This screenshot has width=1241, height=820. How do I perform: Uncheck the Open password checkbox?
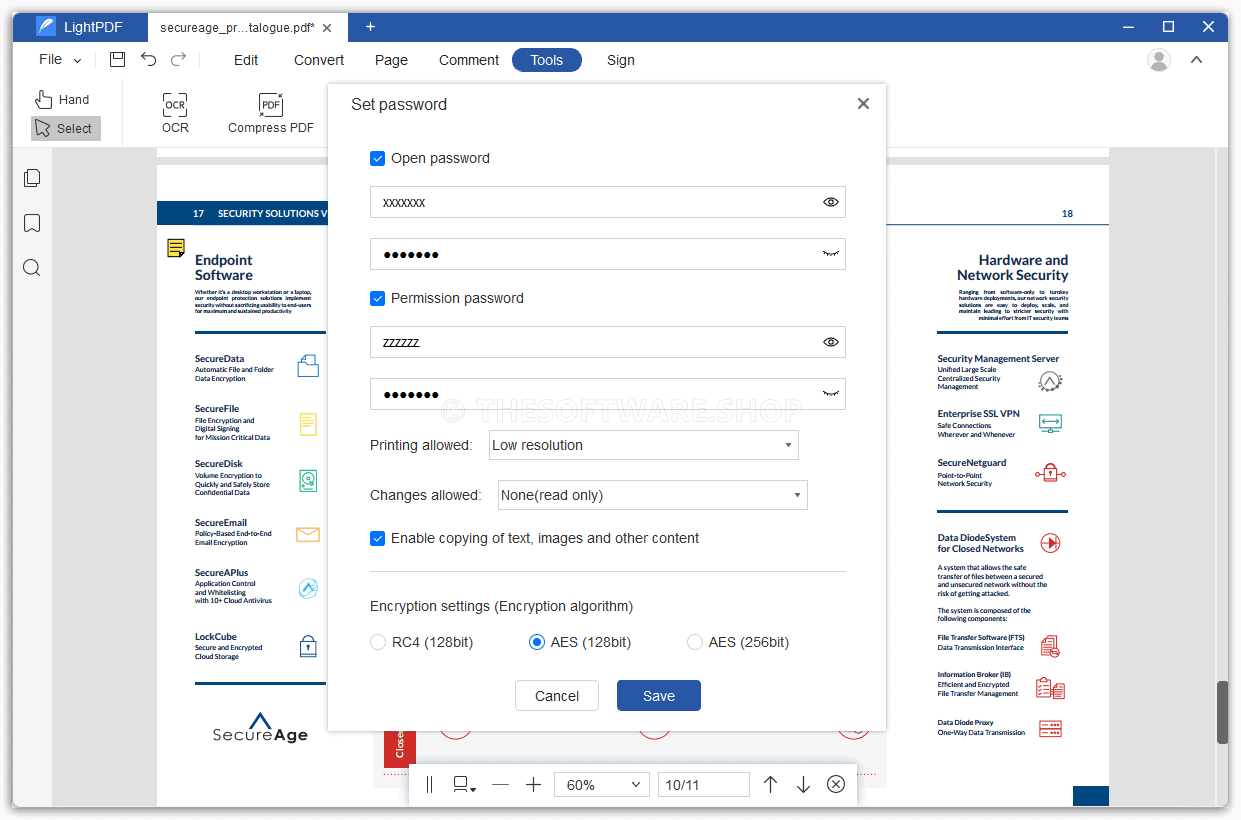pos(377,158)
